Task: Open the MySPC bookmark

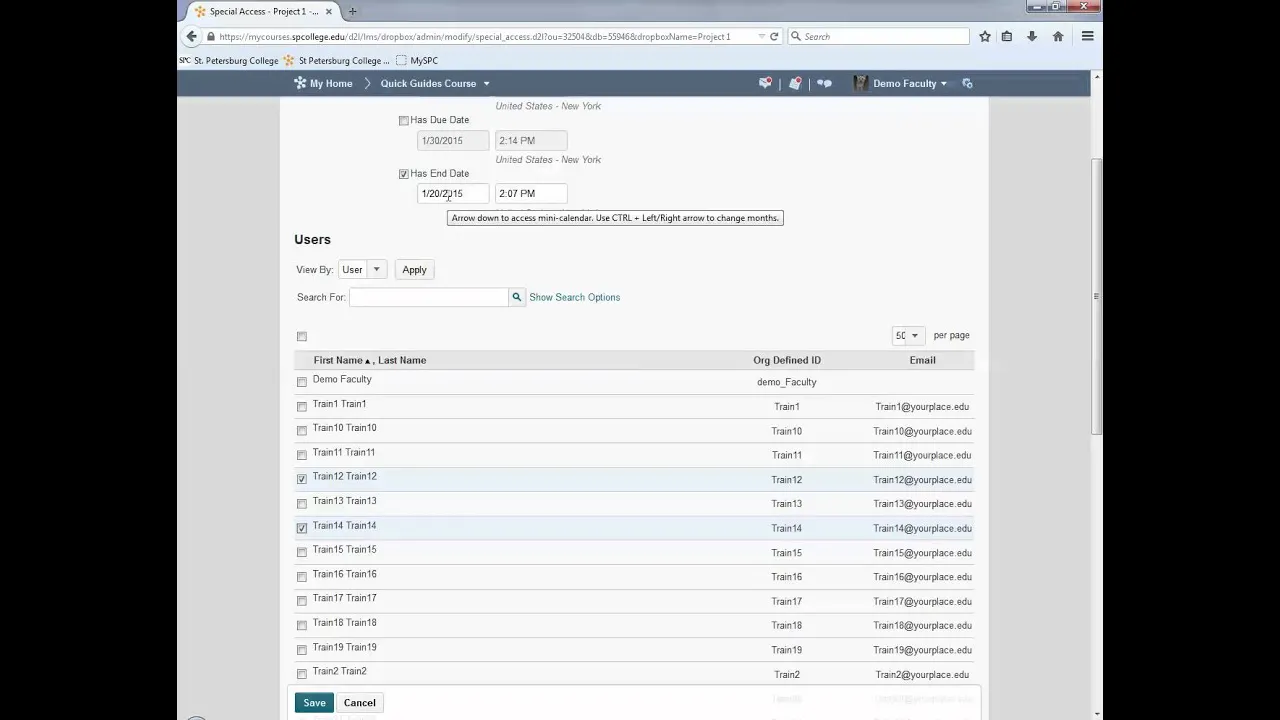Action: tap(417, 60)
